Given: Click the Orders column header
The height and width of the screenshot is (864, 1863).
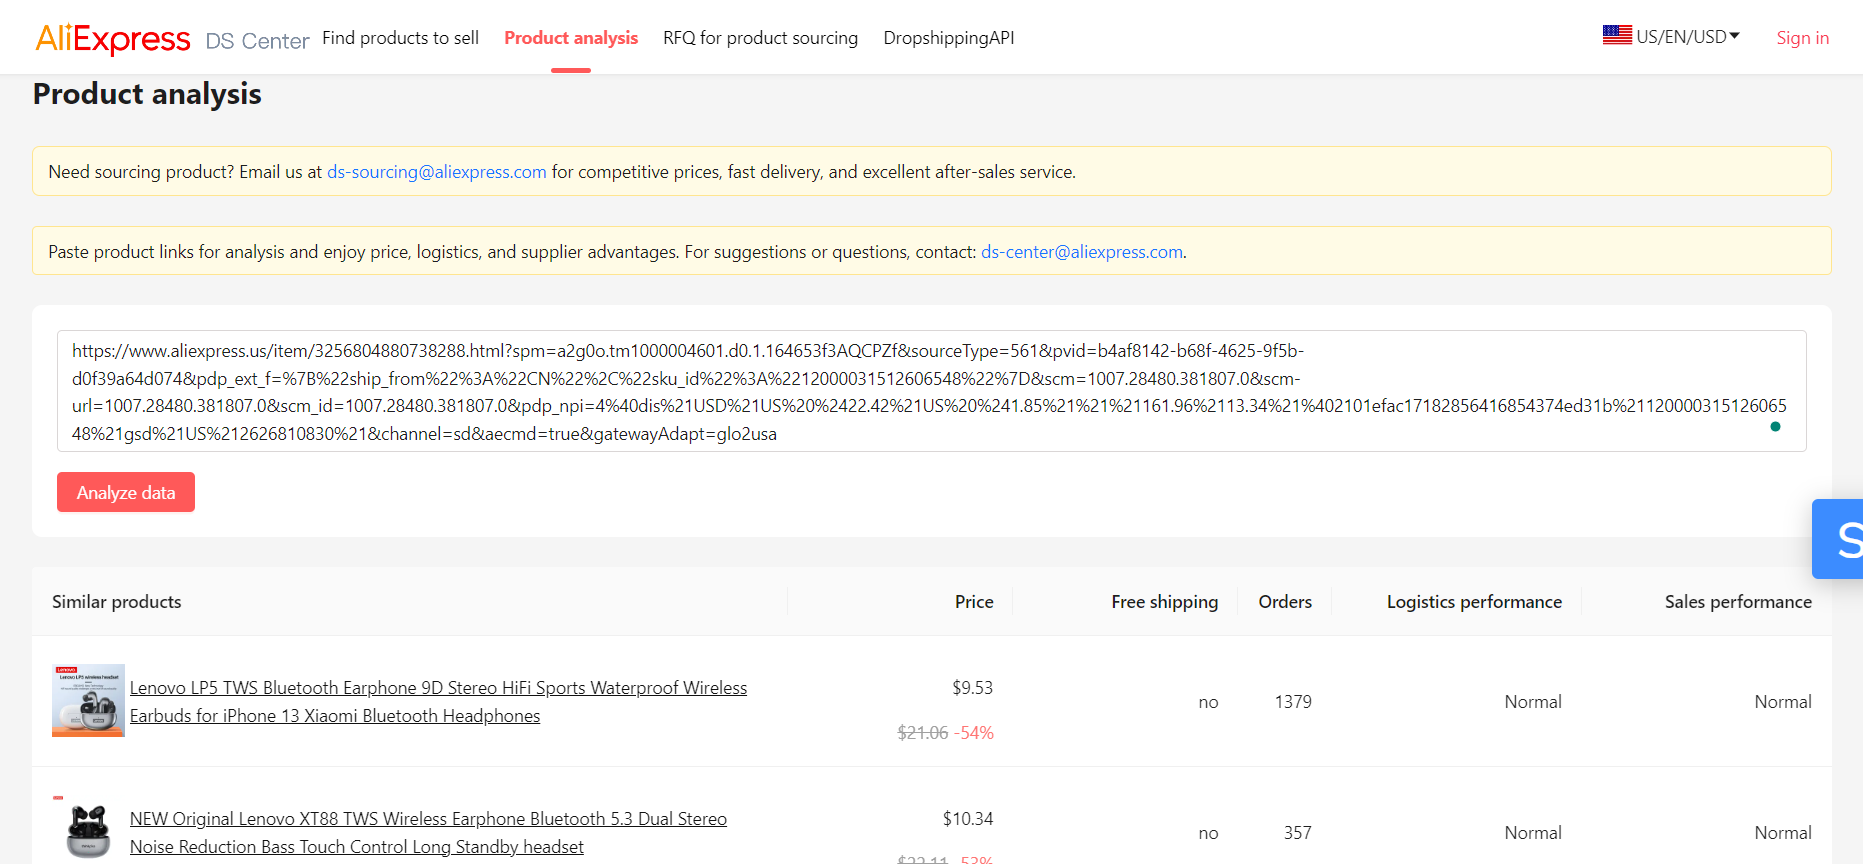Looking at the screenshot, I should (1285, 602).
